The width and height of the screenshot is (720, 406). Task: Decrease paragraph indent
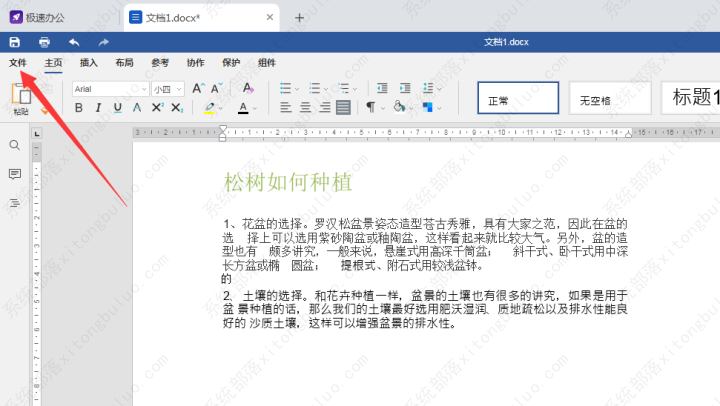tap(382, 88)
